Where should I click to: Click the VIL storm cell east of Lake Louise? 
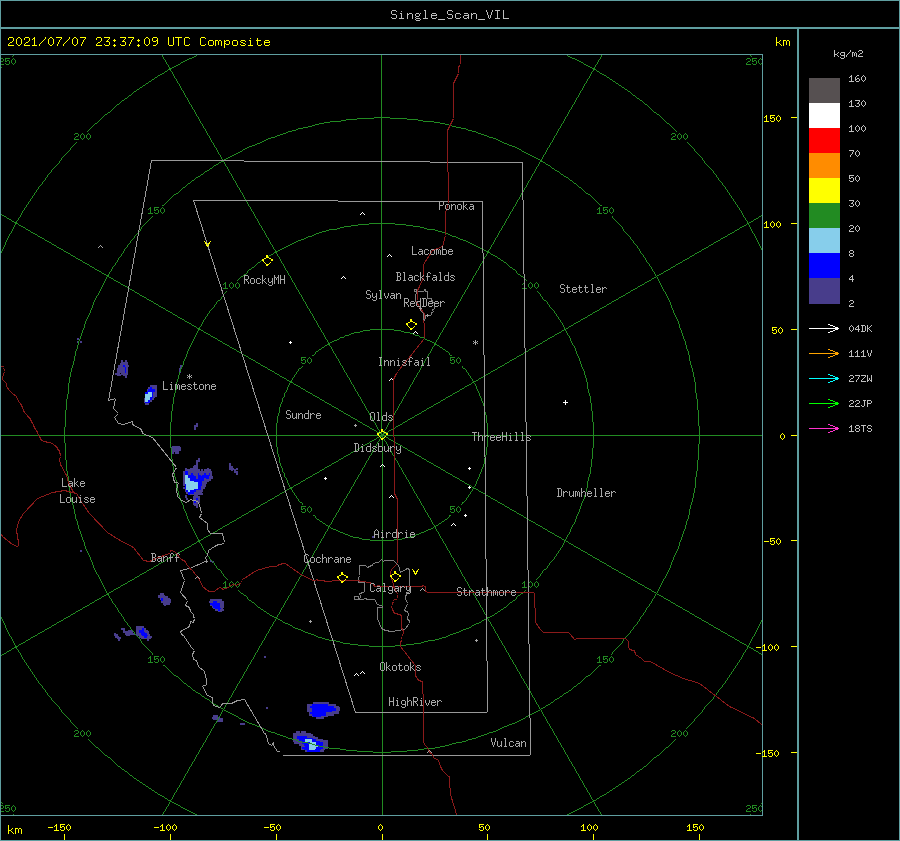(196, 479)
